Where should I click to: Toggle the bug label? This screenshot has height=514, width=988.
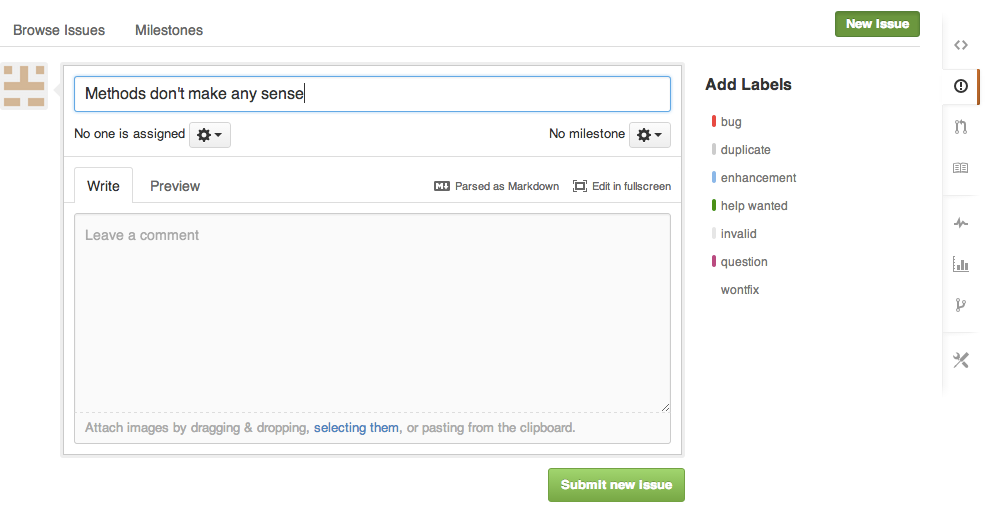tap(731, 122)
